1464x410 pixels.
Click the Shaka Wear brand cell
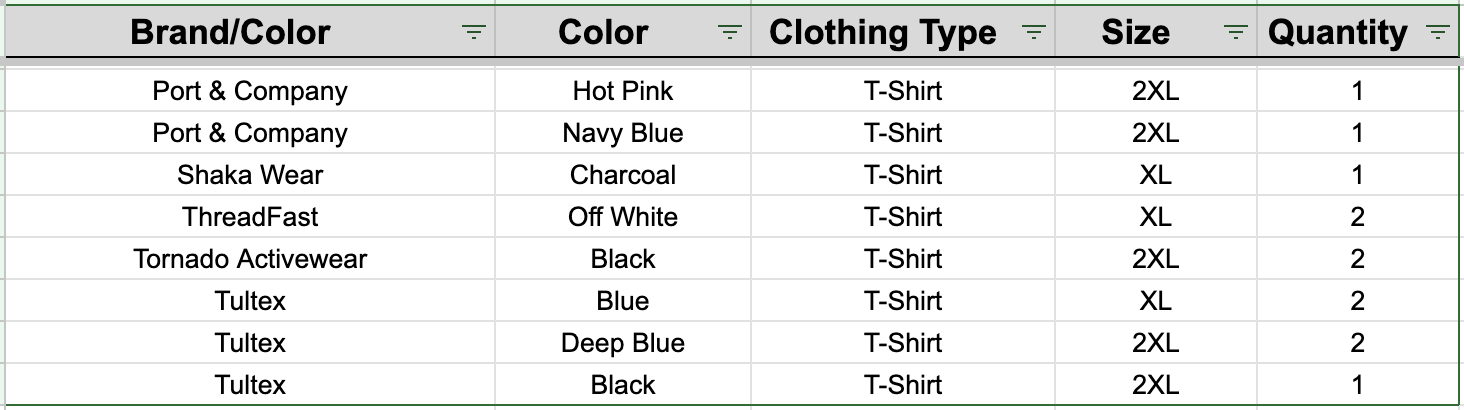[250, 175]
